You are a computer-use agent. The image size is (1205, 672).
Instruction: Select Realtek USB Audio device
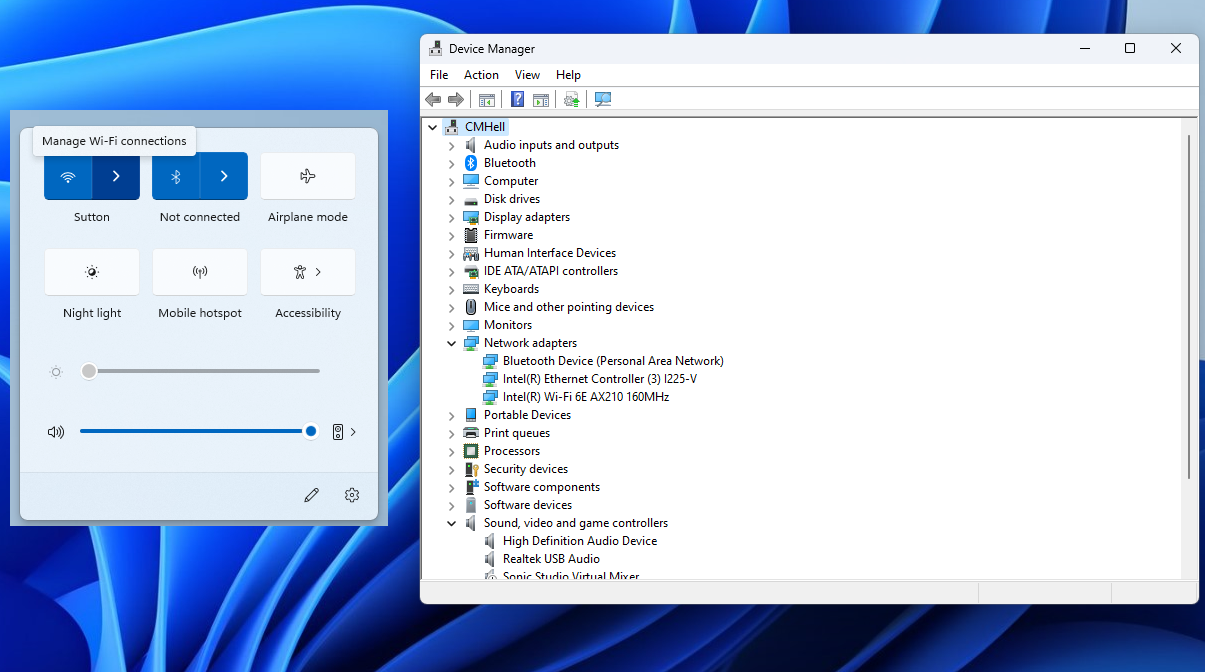click(551, 559)
